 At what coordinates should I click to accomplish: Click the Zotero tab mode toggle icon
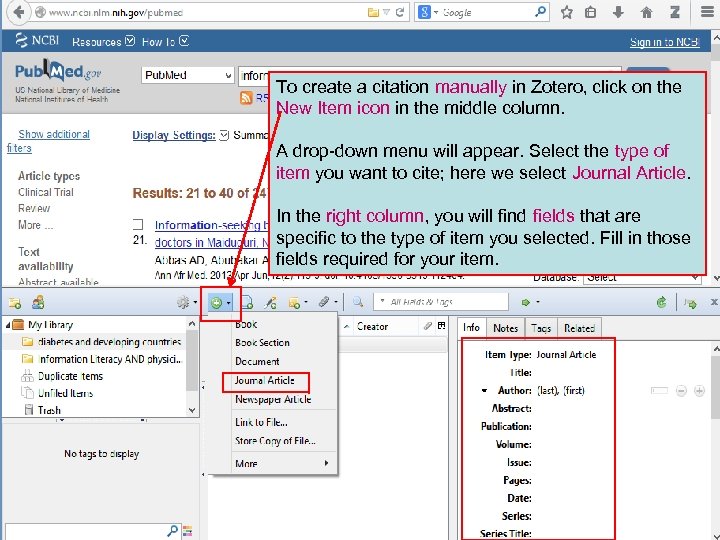coord(690,303)
